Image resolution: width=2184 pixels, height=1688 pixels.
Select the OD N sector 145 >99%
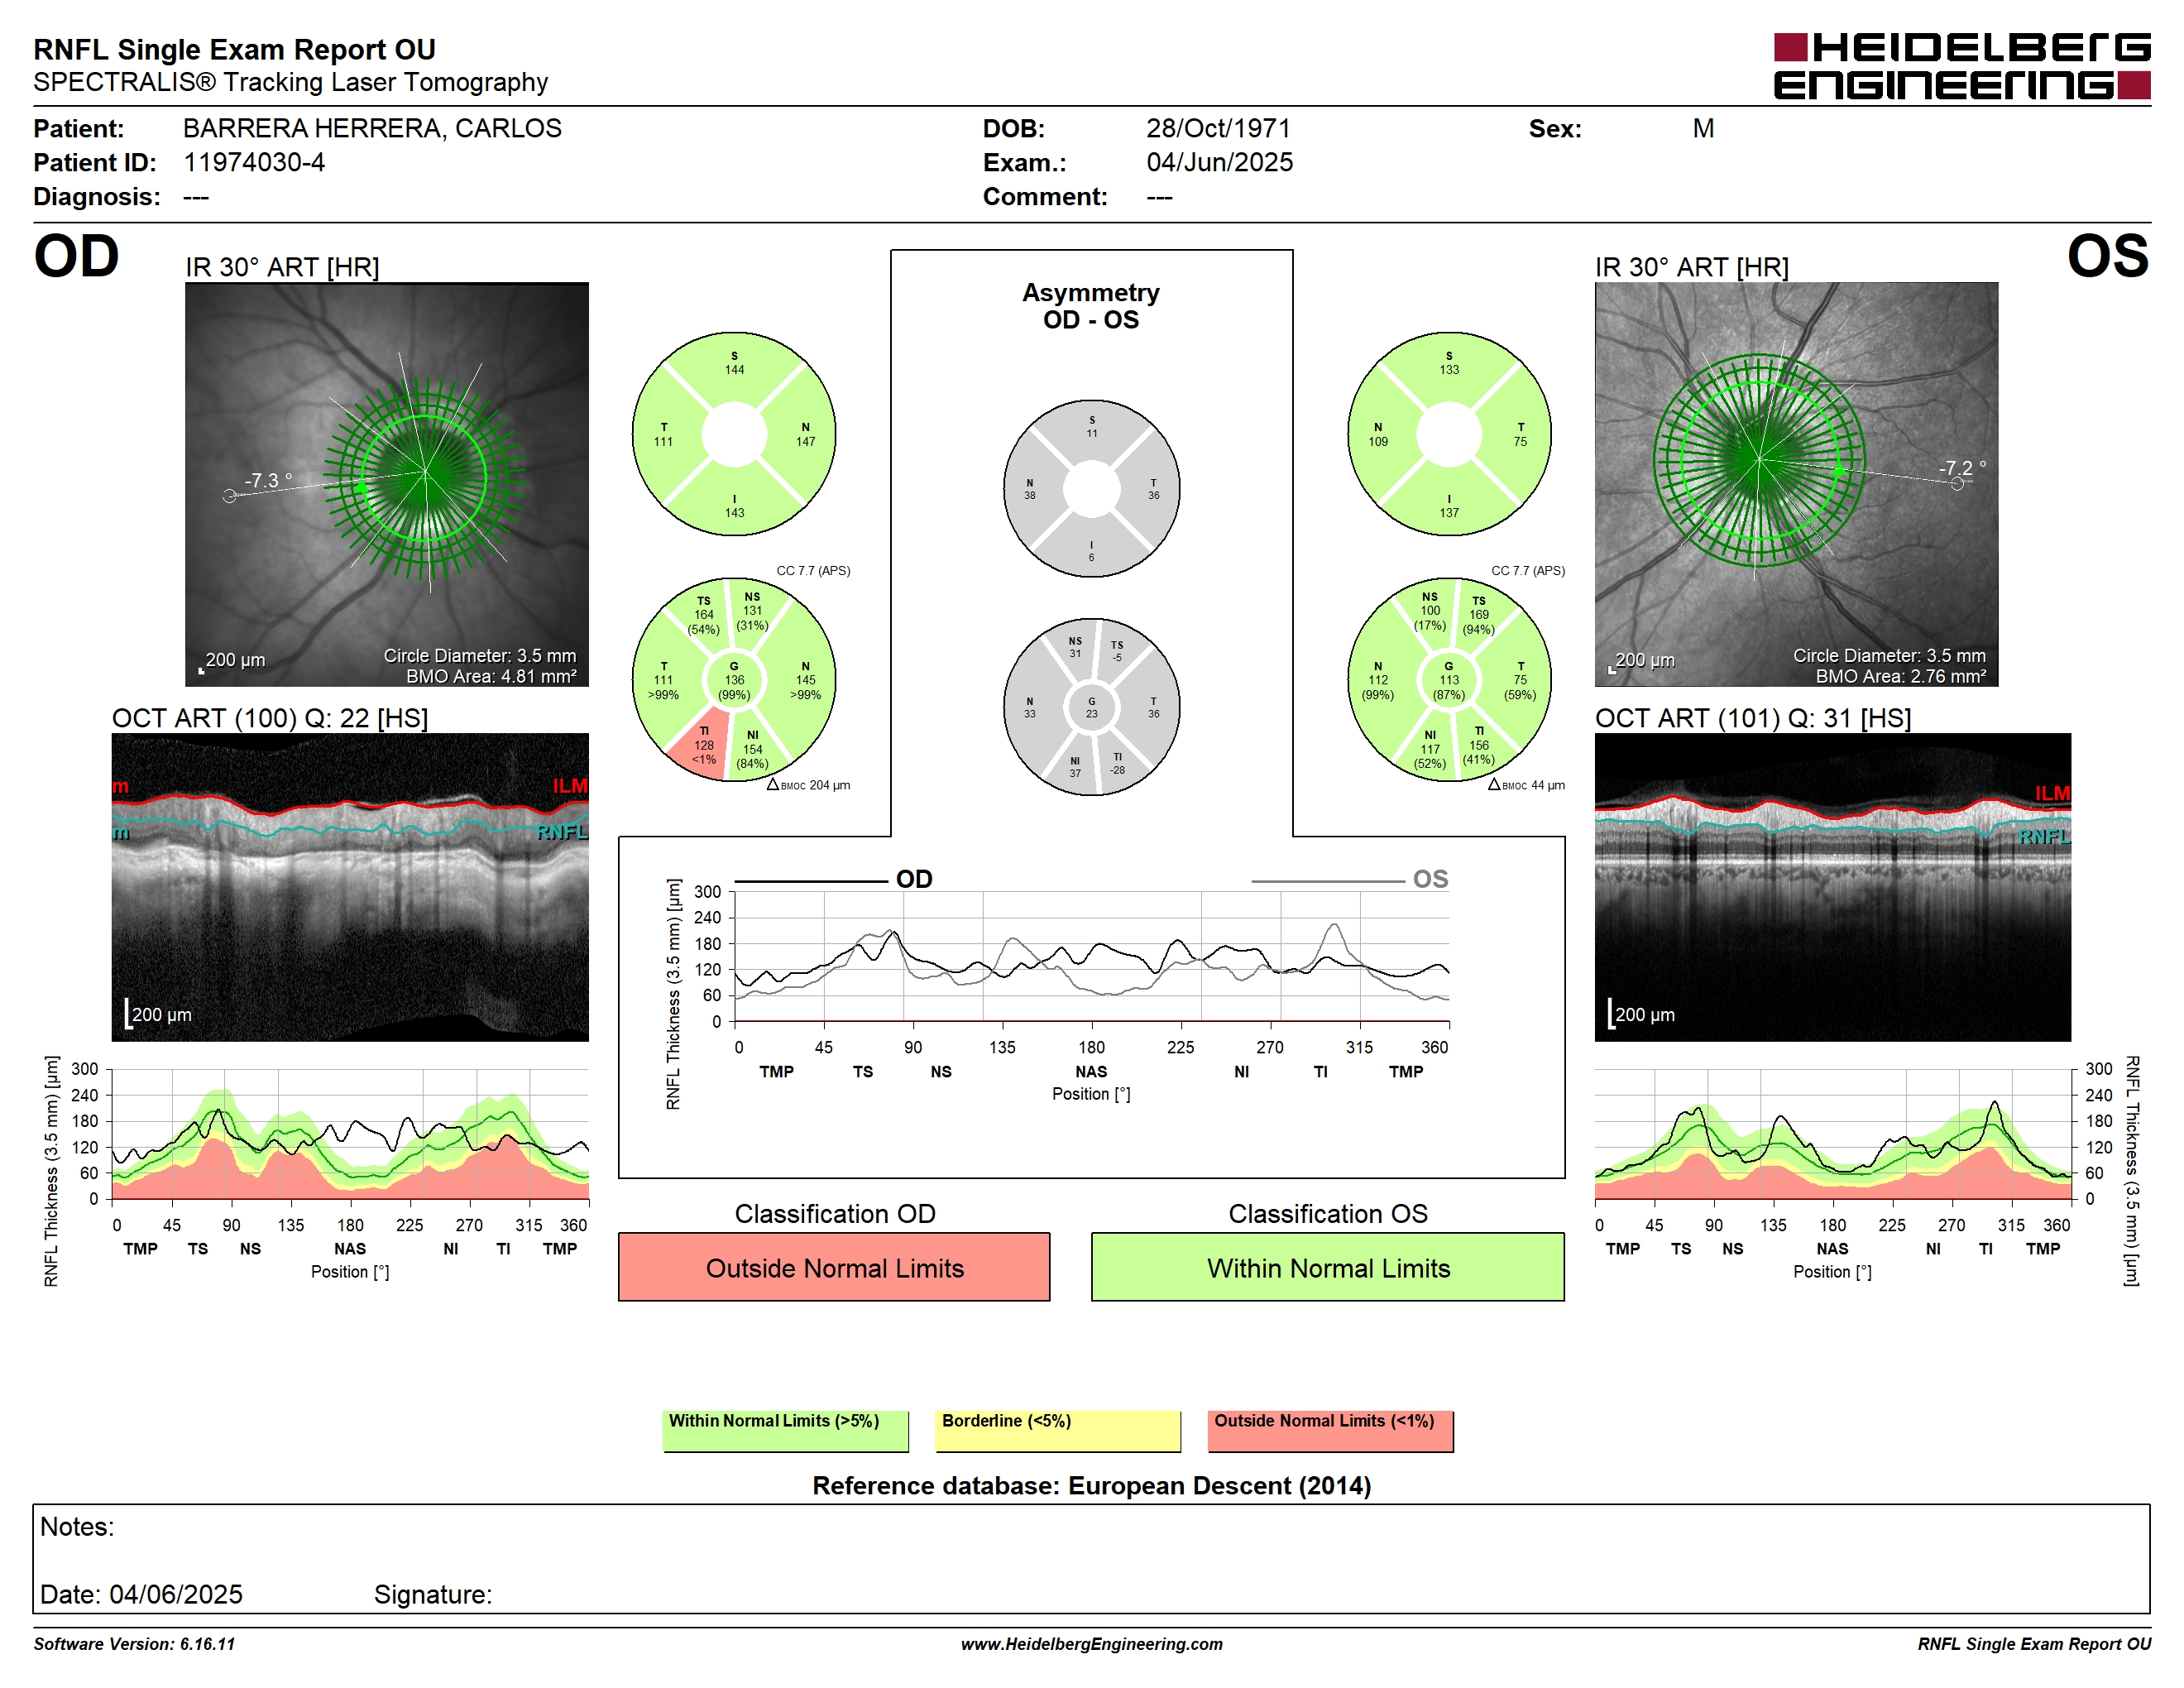pyautogui.click(x=806, y=680)
